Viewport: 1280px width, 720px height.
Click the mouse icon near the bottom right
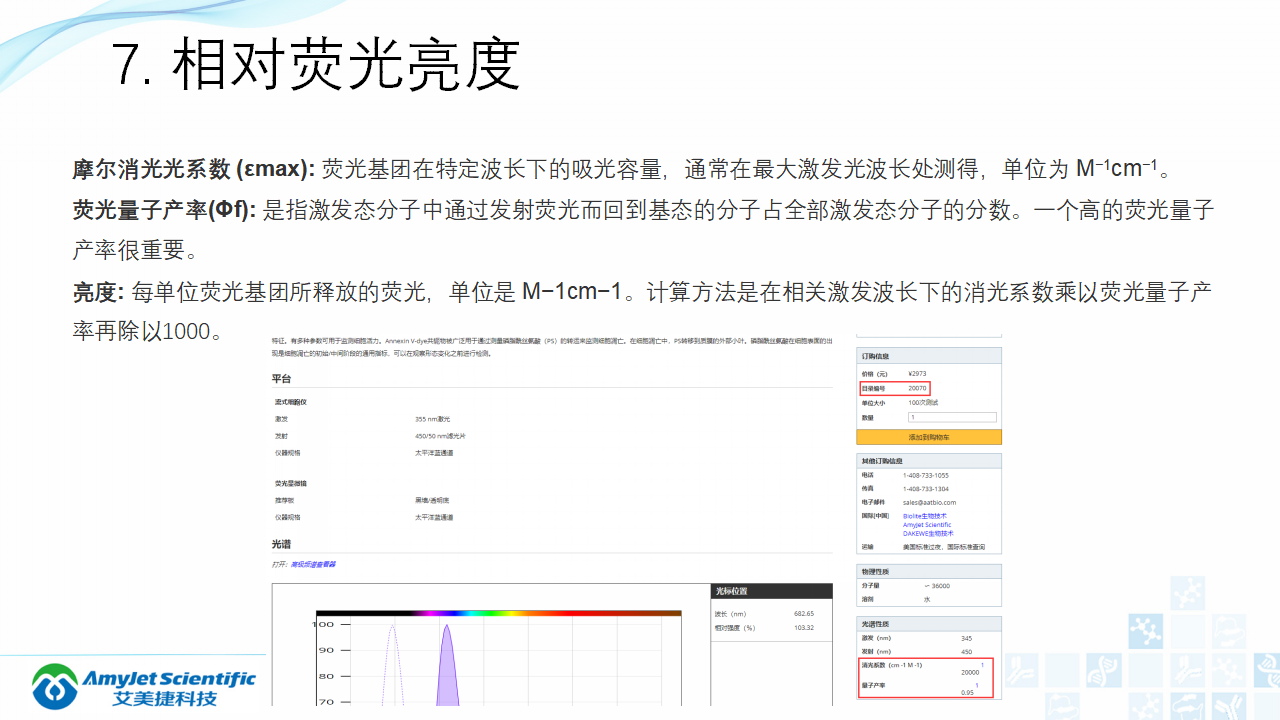click(x=1188, y=708)
